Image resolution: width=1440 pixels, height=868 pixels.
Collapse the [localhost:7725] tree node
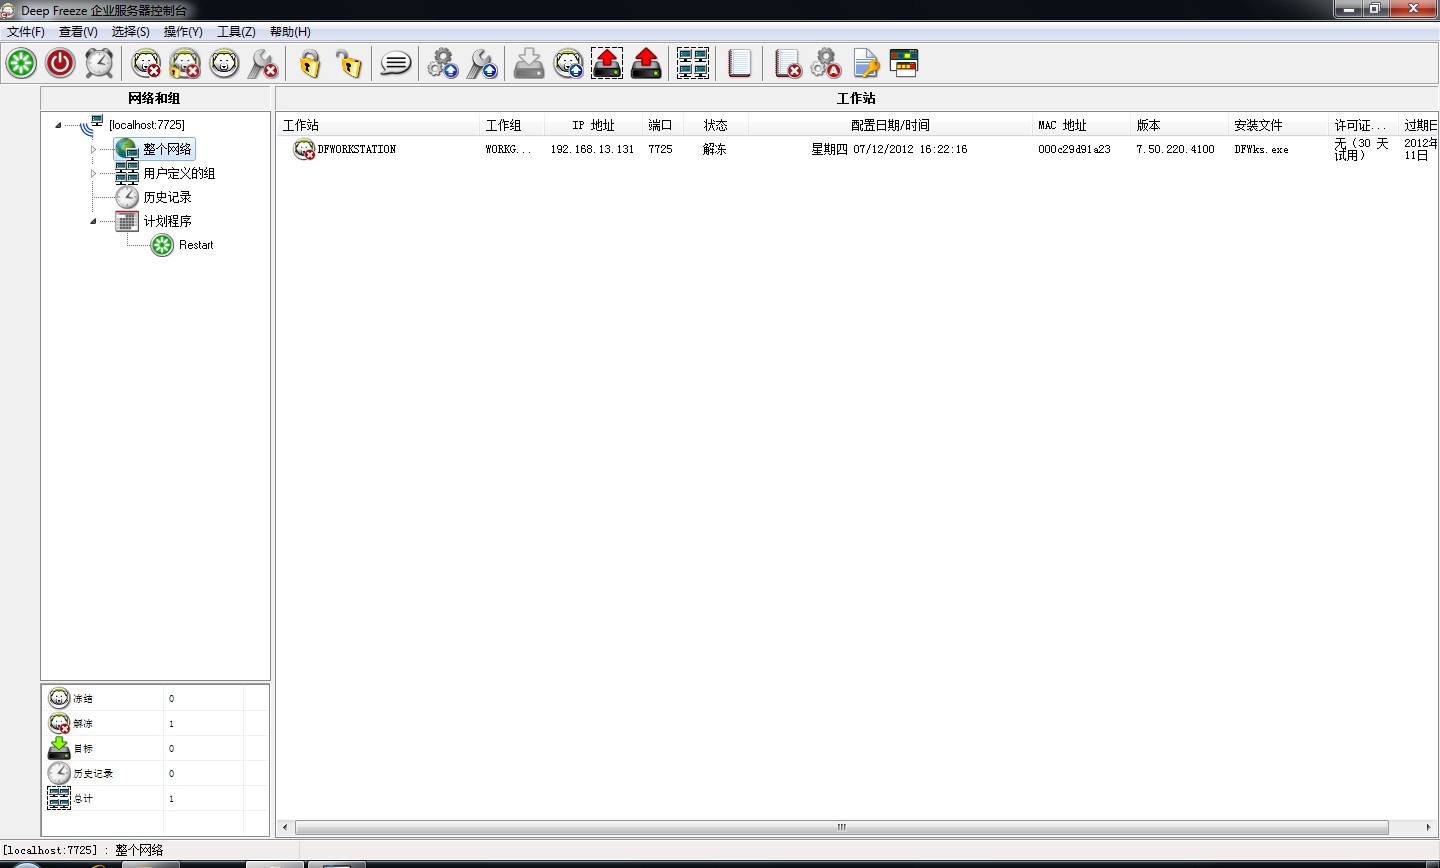point(58,125)
